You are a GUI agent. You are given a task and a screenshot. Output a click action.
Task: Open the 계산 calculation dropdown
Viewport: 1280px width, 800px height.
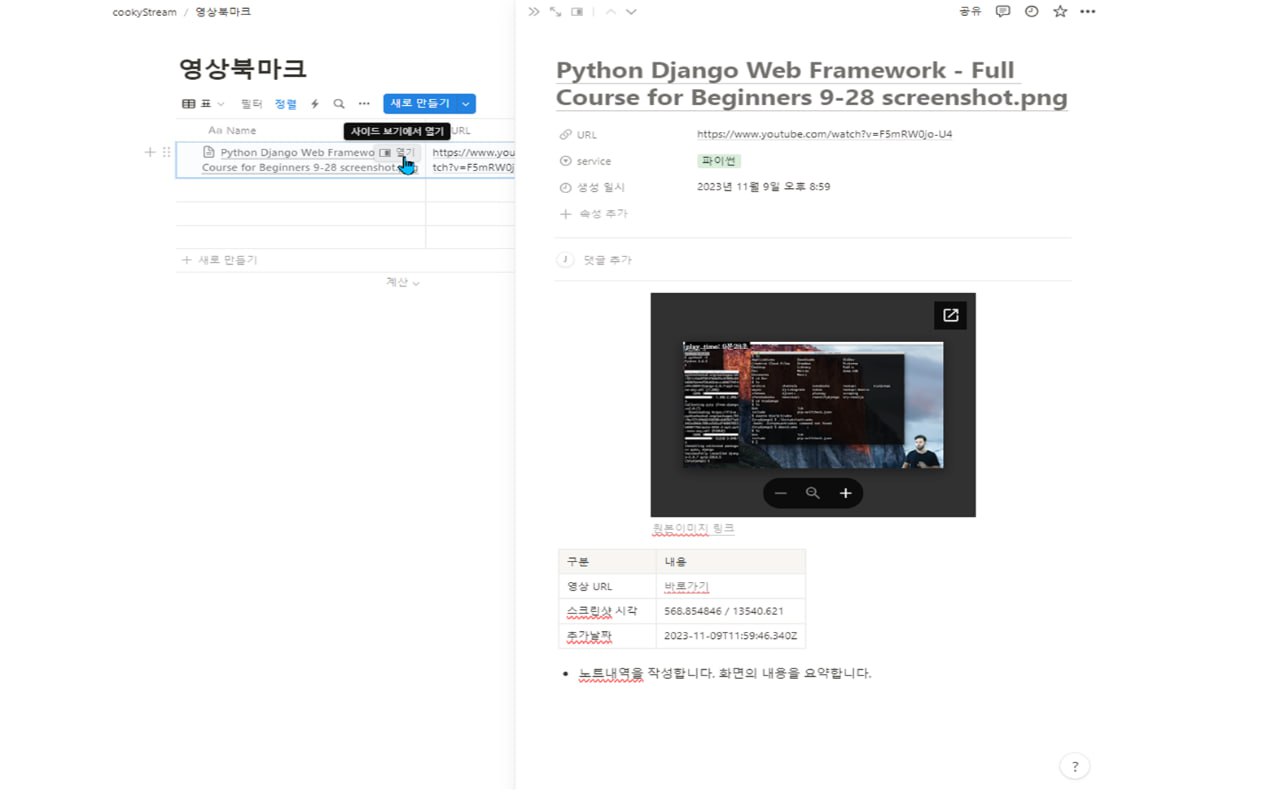click(x=402, y=282)
